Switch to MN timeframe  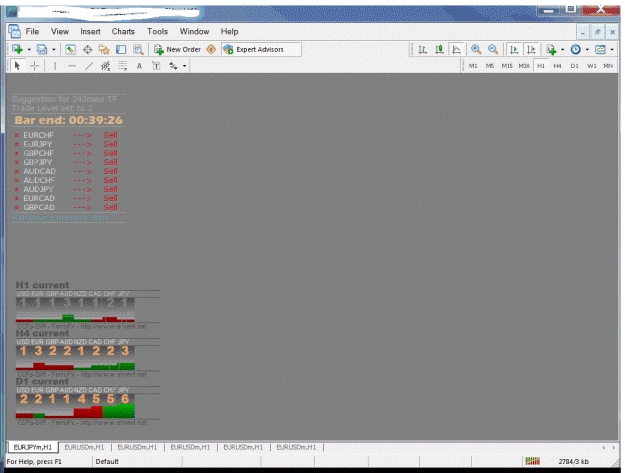608,66
